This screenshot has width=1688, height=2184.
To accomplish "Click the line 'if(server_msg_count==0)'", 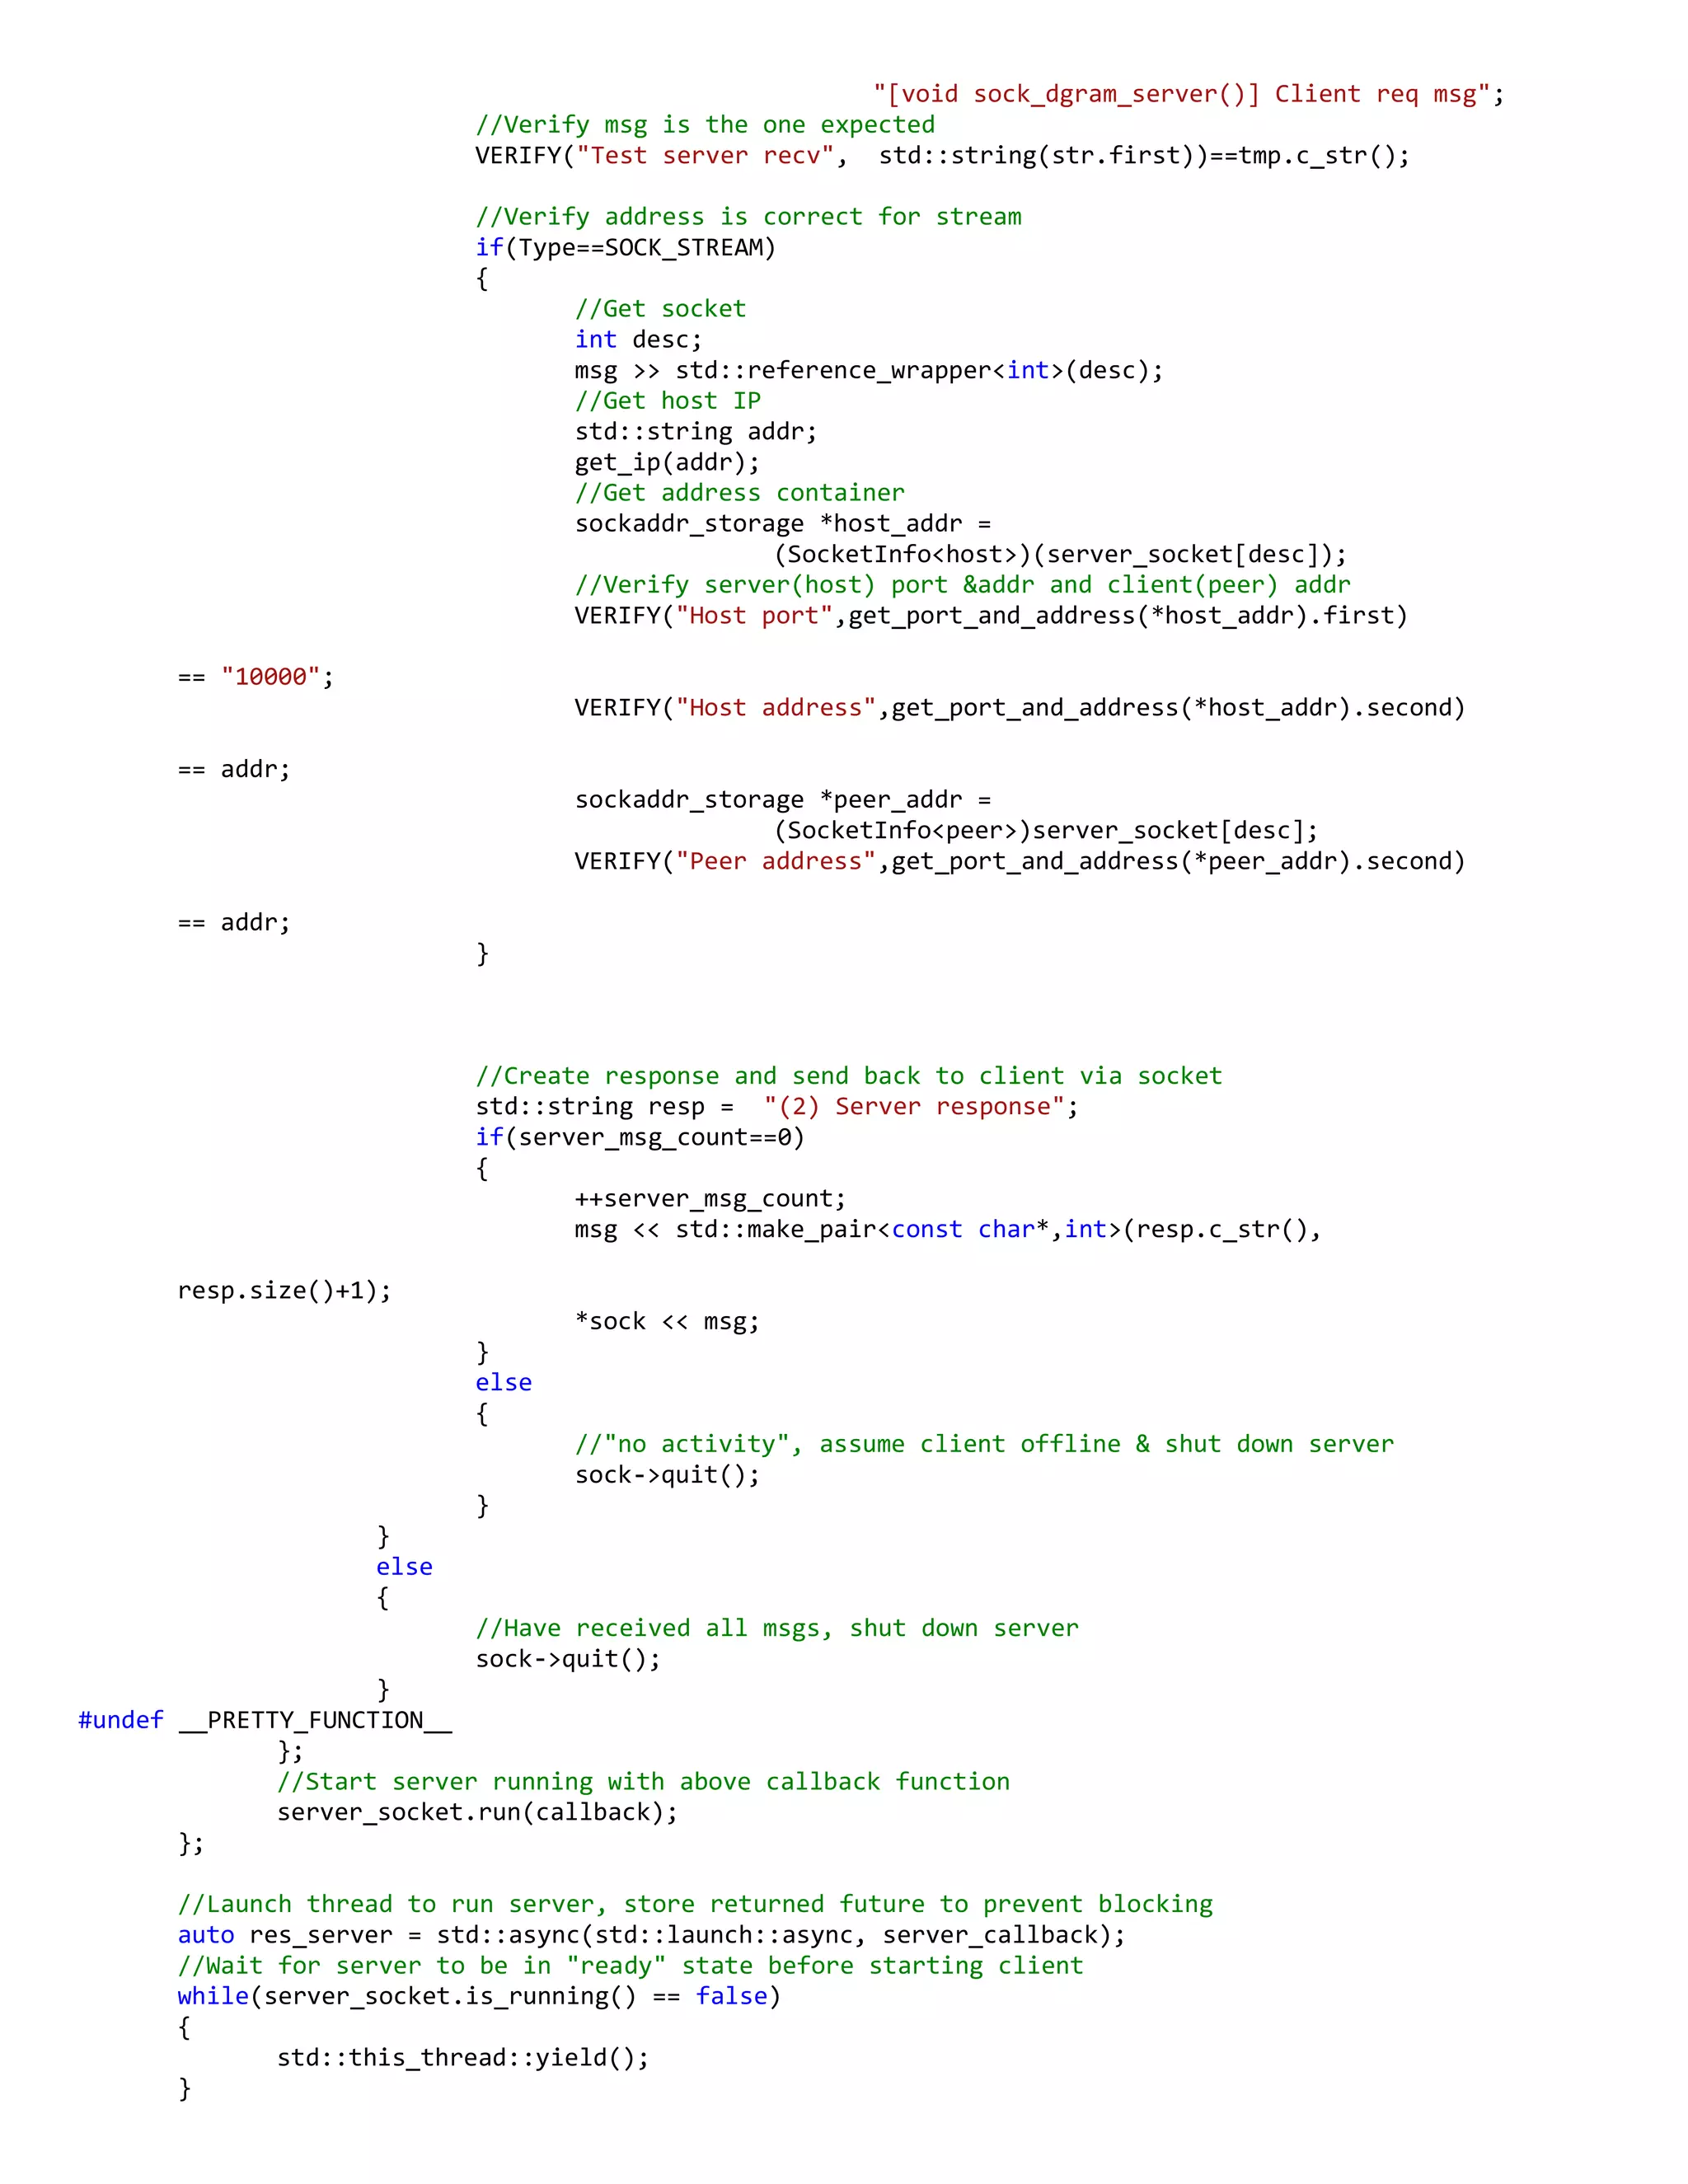I will point(639,1137).
